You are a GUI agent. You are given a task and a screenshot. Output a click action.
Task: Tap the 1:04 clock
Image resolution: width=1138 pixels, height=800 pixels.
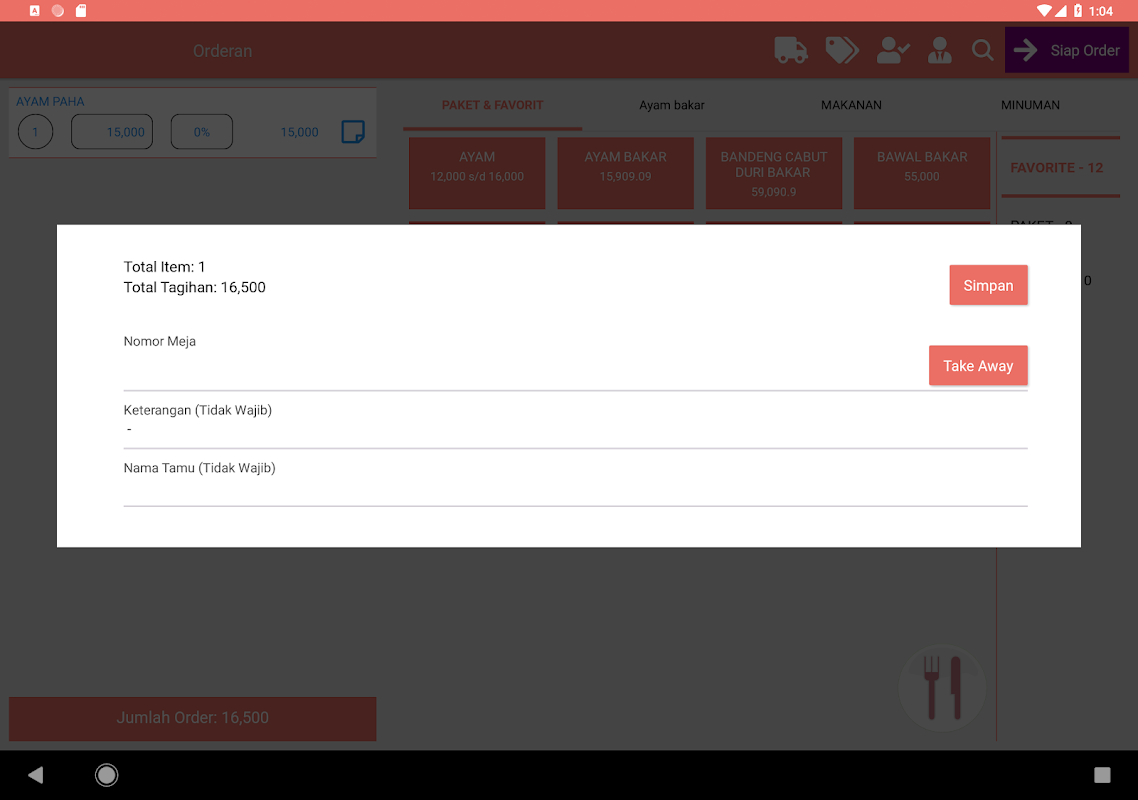pos(1100,11)
